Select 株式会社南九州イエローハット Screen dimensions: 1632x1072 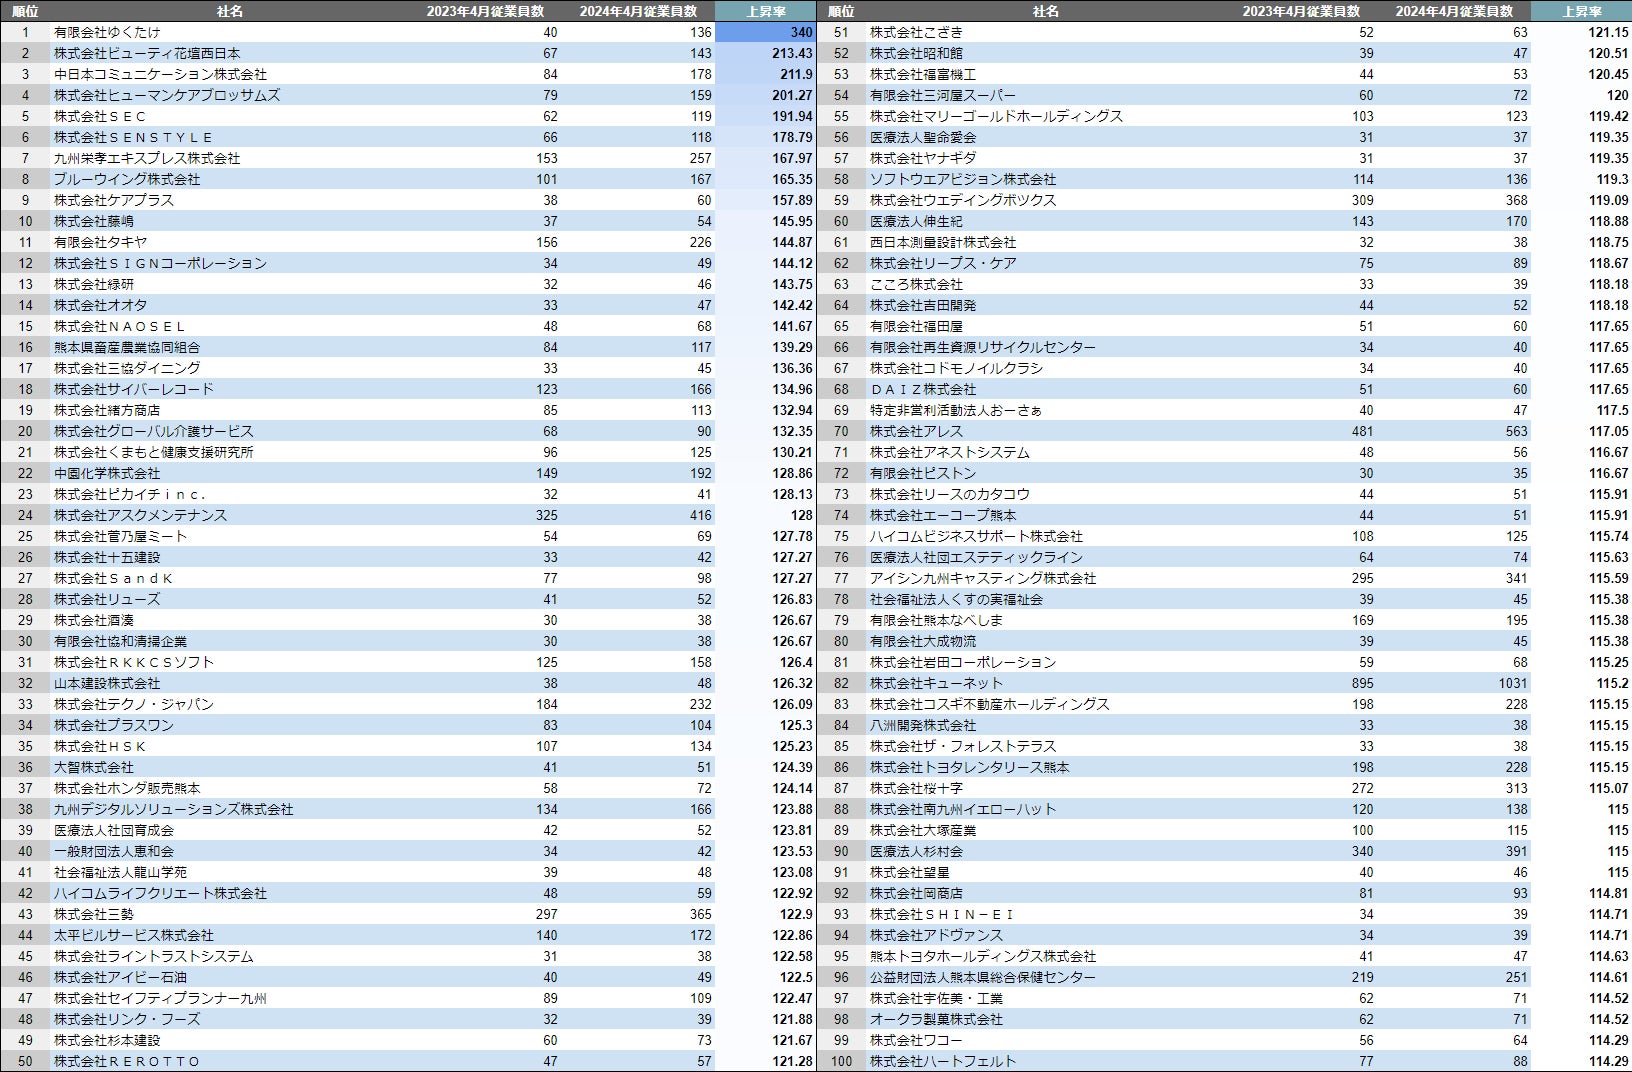pos(963,809)
